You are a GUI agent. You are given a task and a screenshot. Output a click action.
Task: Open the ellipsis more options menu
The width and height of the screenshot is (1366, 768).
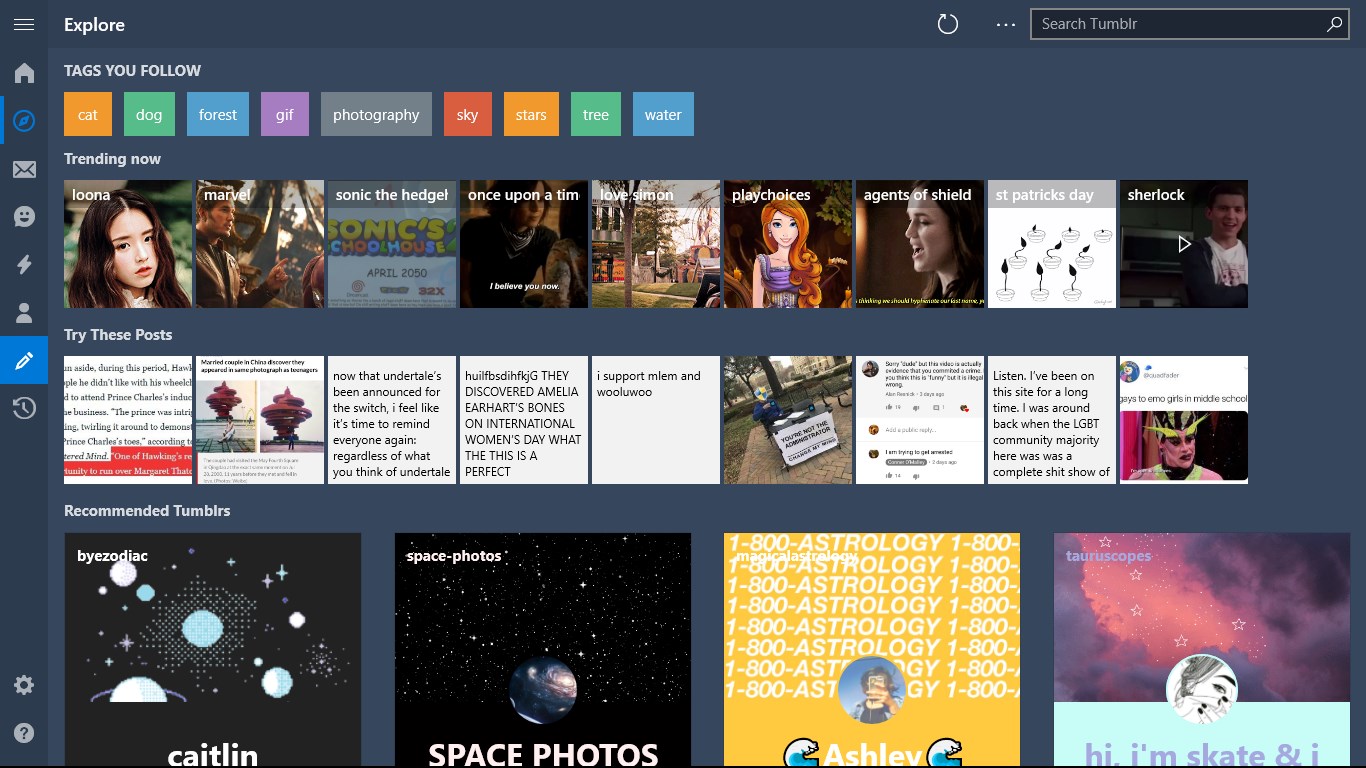tap(1005, 24)
